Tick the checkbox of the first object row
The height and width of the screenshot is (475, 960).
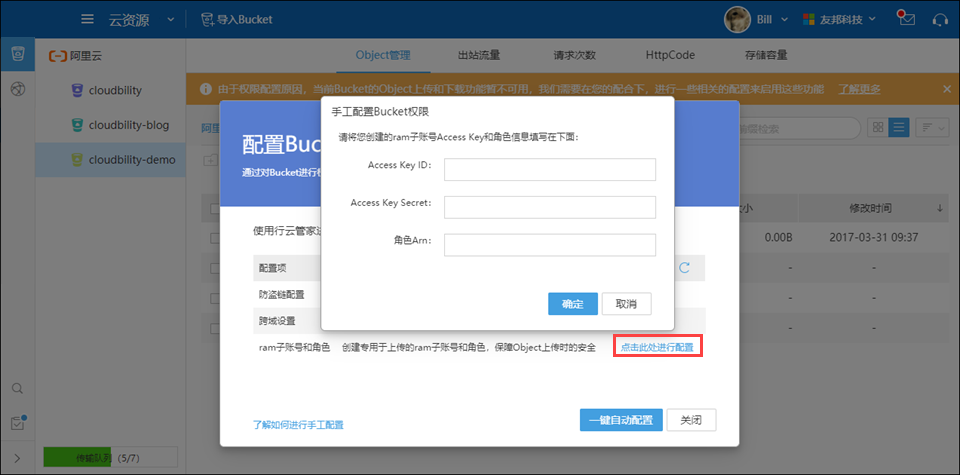point(213,238)
